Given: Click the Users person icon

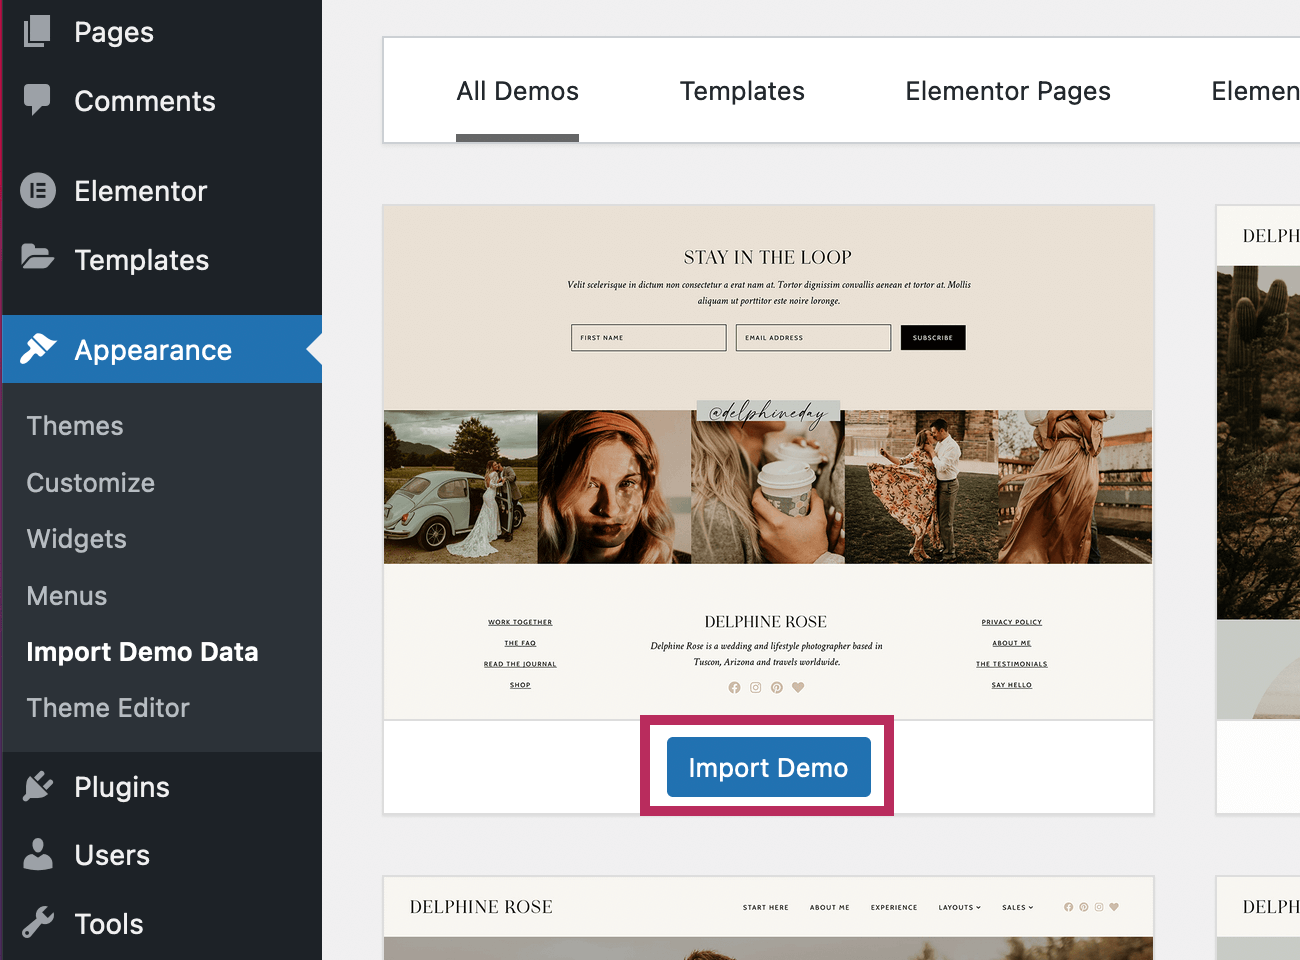Looking at the screenshot, I should tap(38, 854).
